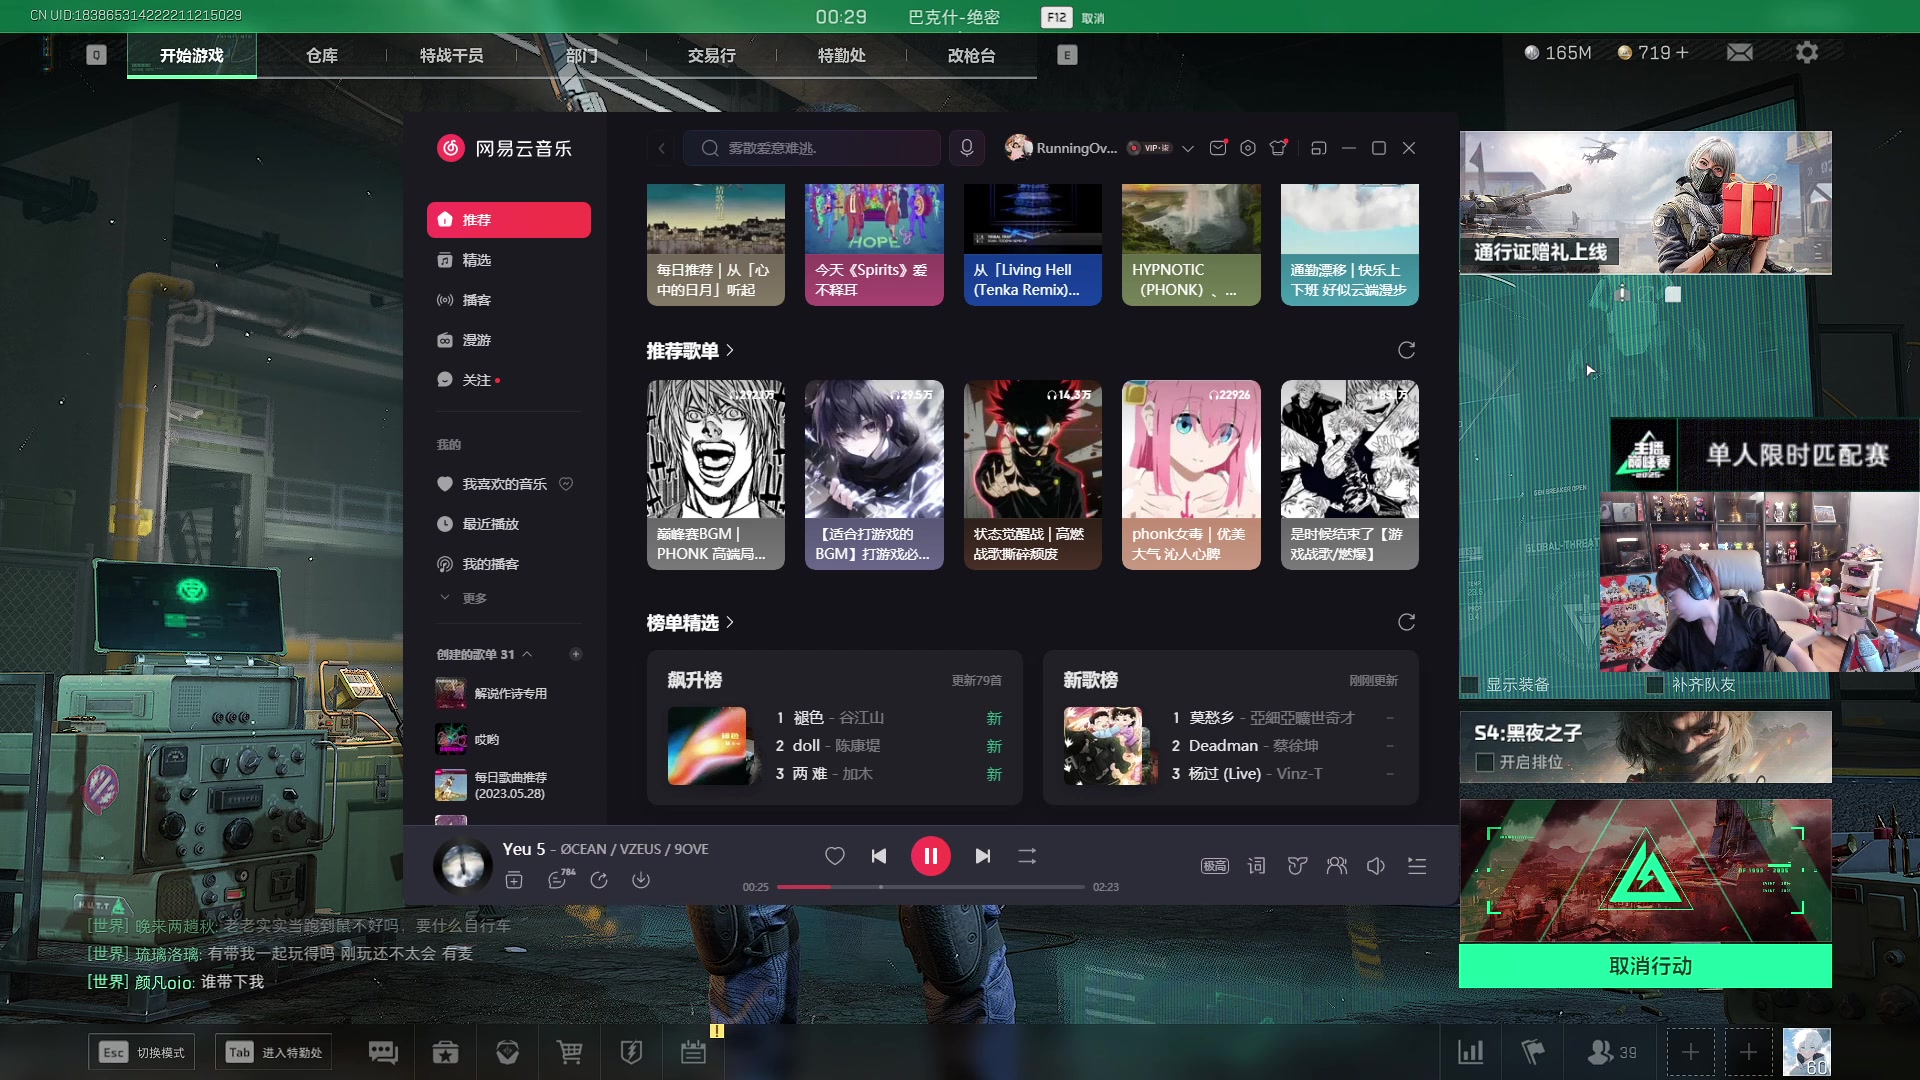This screenshot has width=1920, height=1080.
Task: Open the 改枪台 game tab
Action: click(971, 55)
